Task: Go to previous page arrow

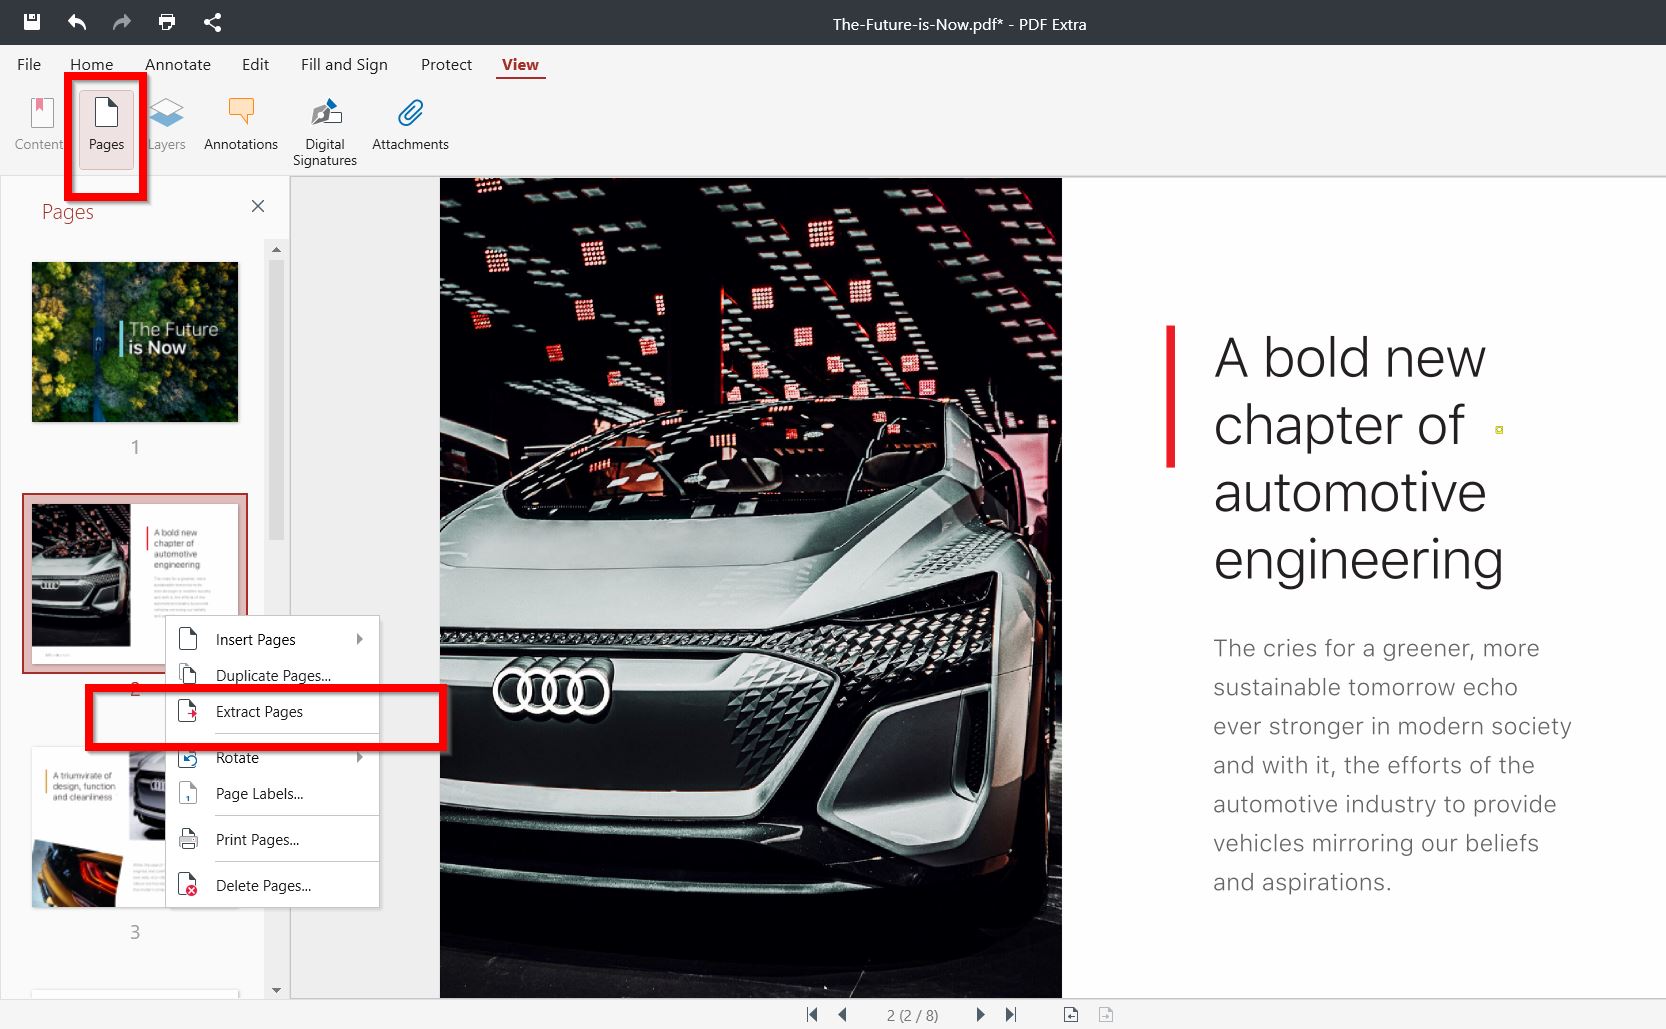Action: coord(842,1014)
